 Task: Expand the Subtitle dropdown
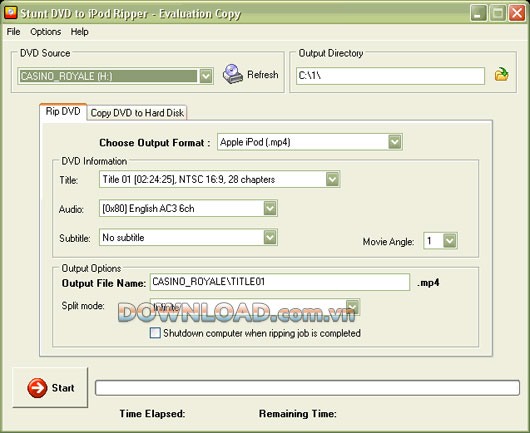point(270,237)
